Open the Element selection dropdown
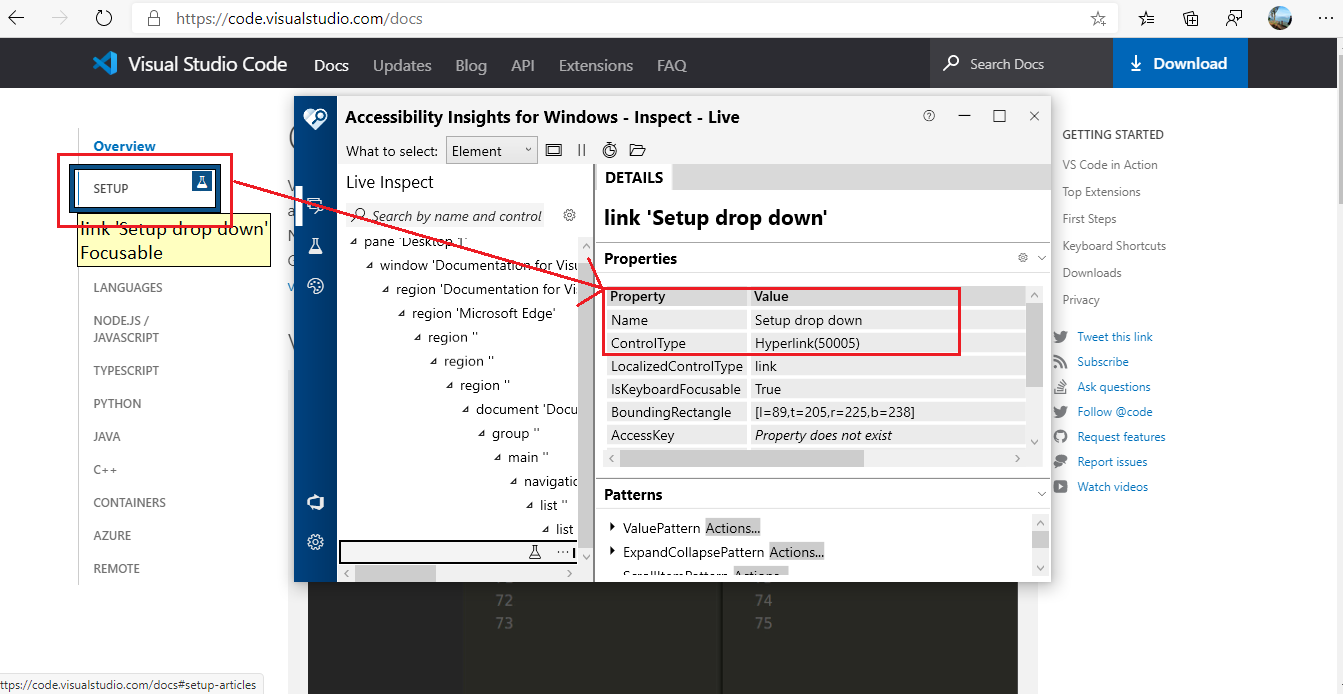 [491, 149]
